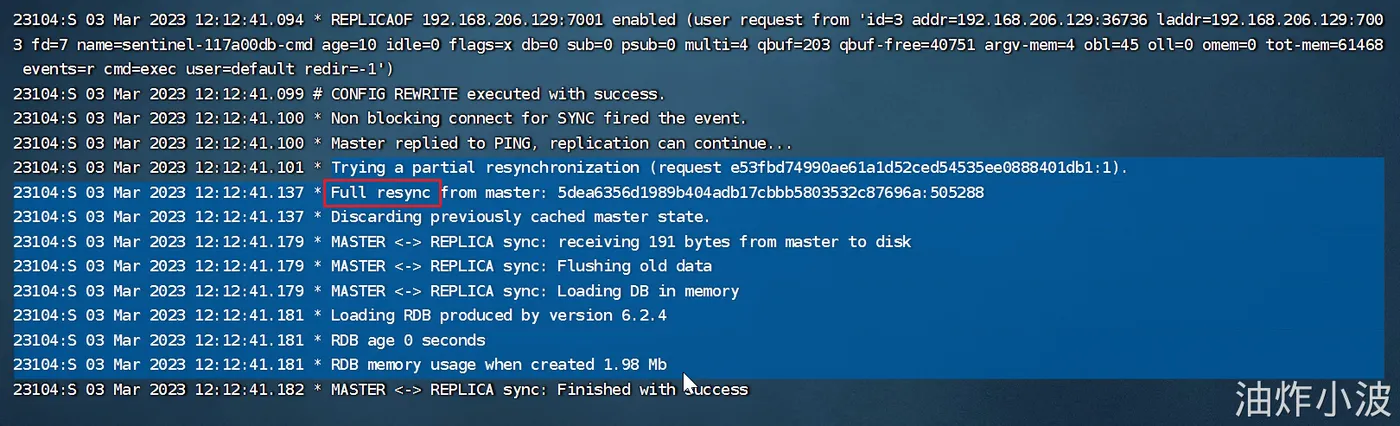The image size is (1400, 426).
Task: Click the 油炸小波 watermark
Action: point(1313,399)
